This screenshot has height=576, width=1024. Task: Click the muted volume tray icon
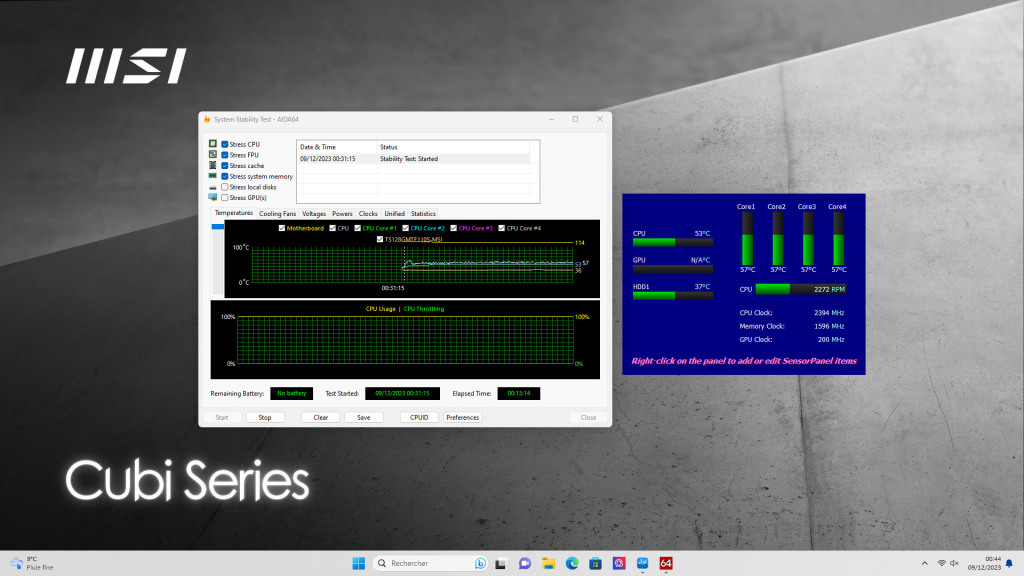pos(954,563)
